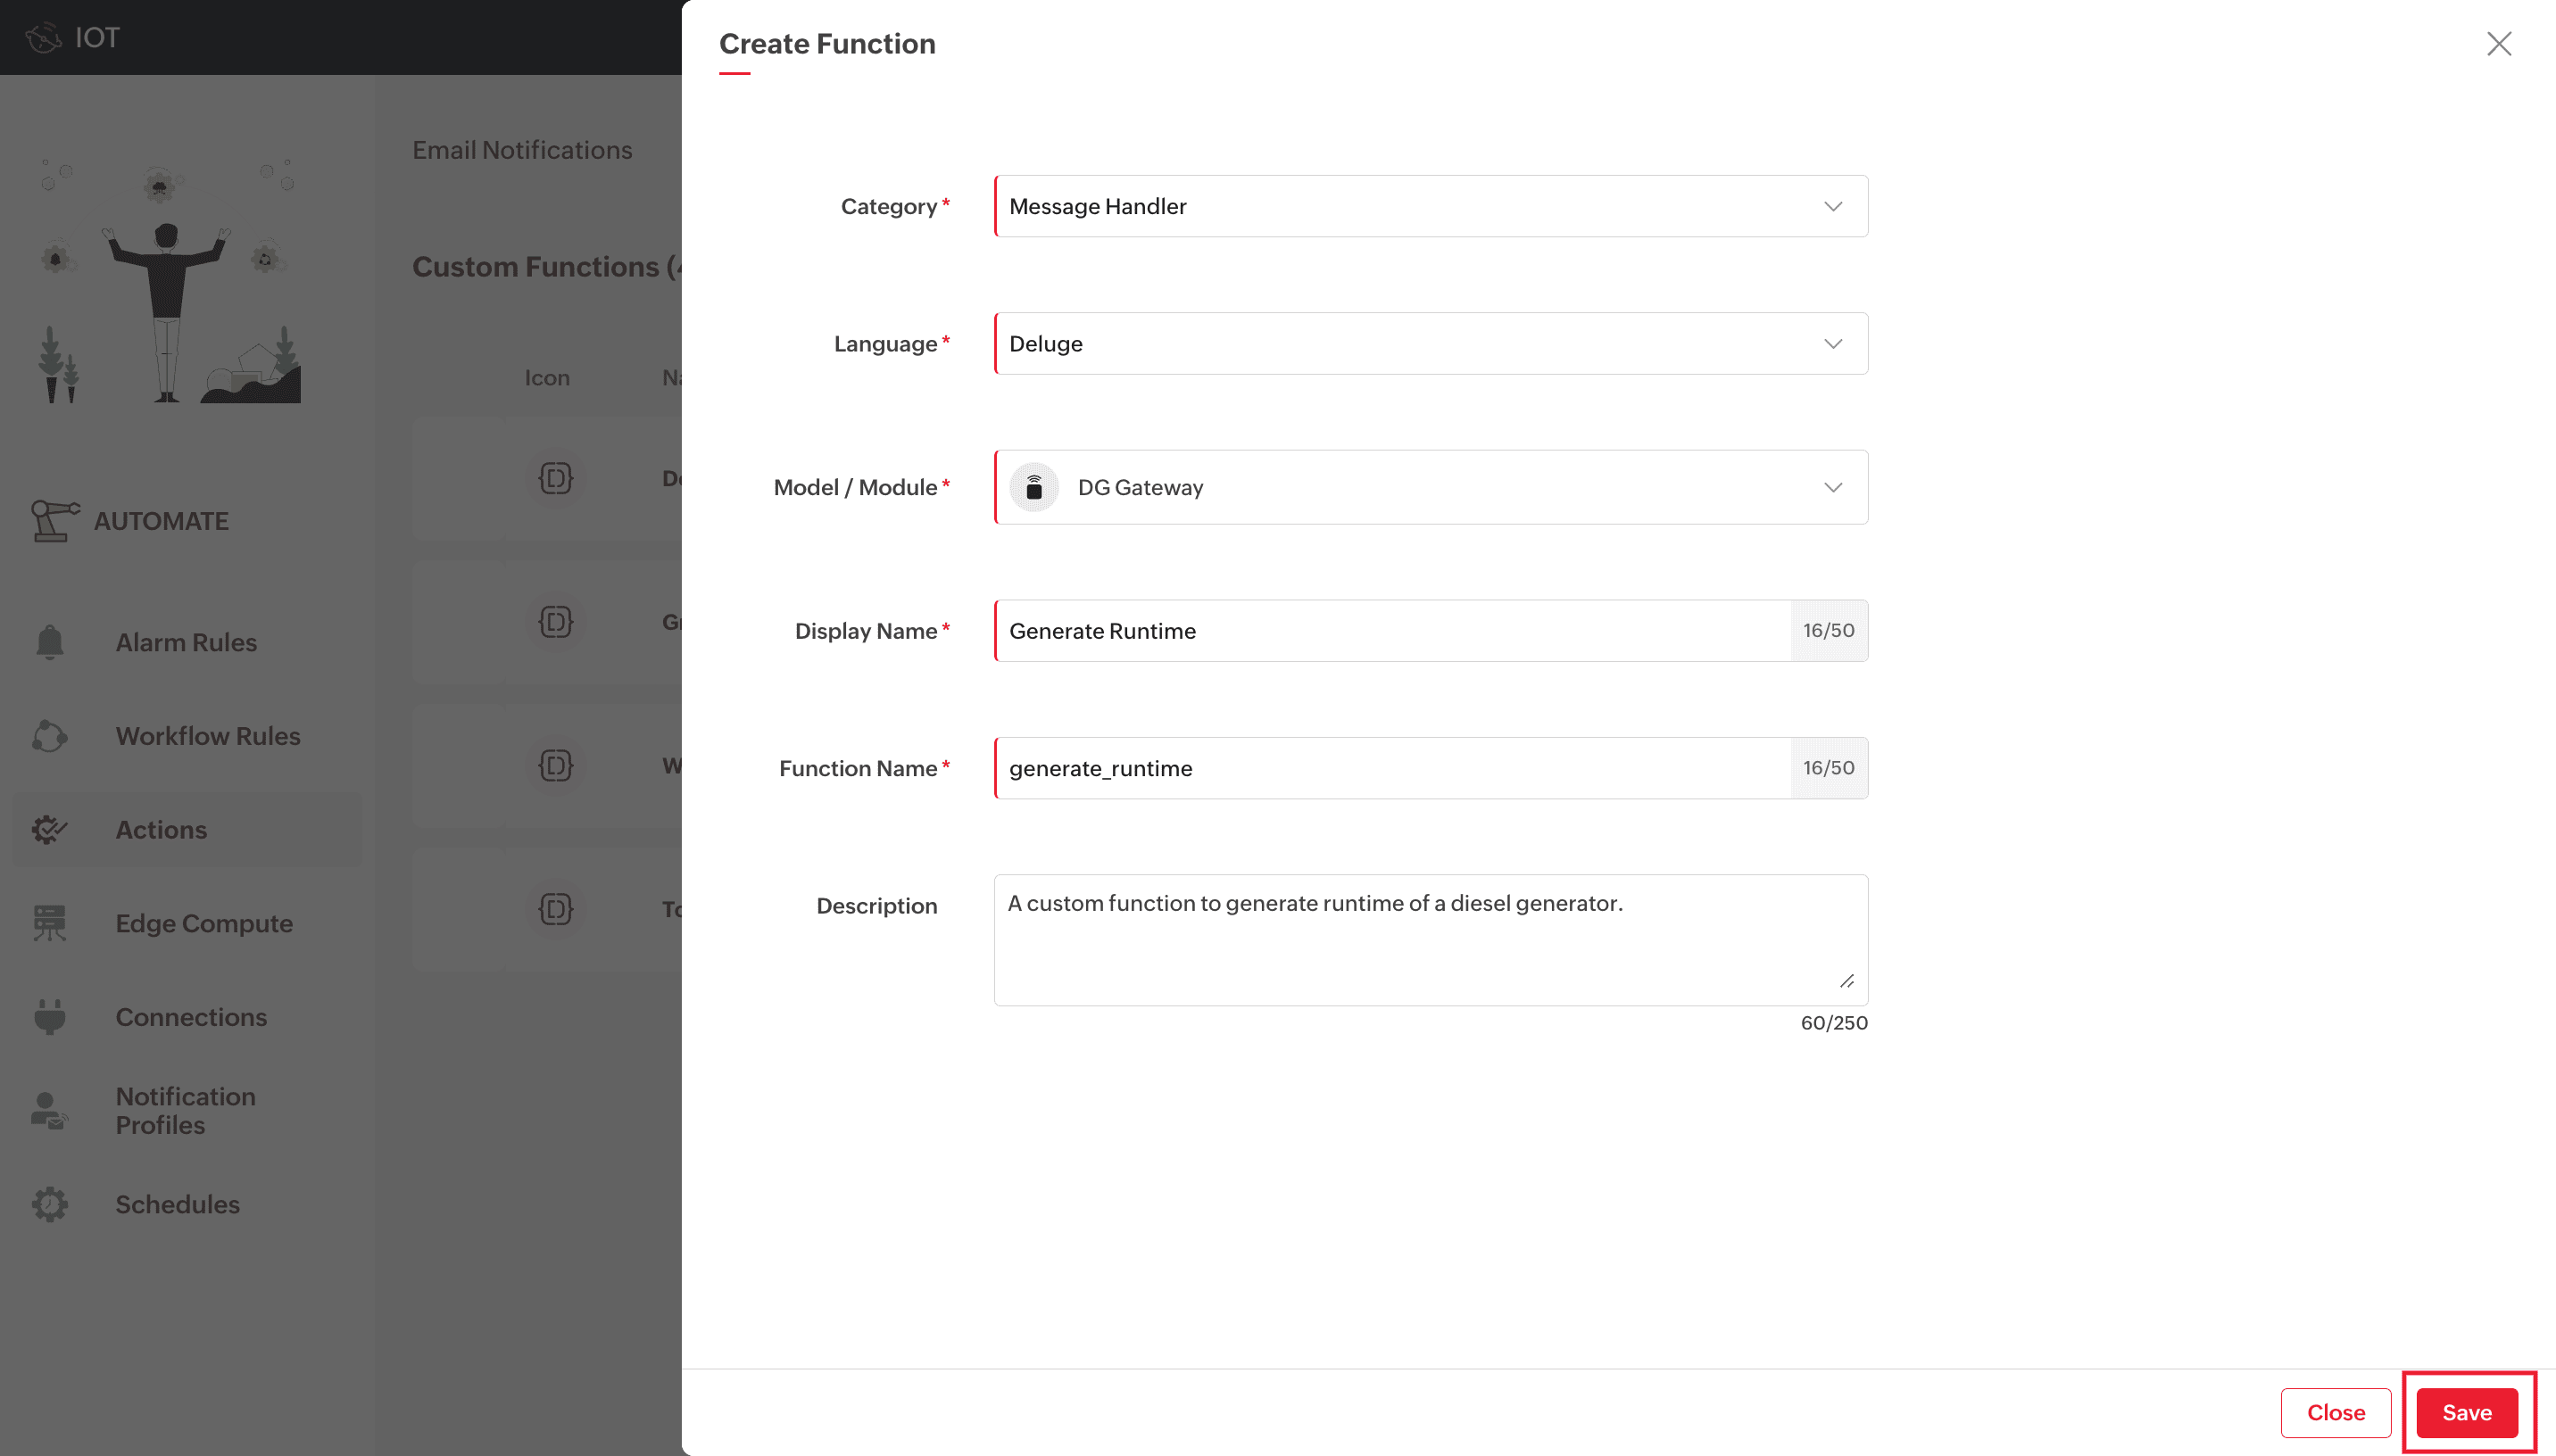Click the Connections plug icon
This screenshot has width=2556, height=1456.
tap(49, 1016)
